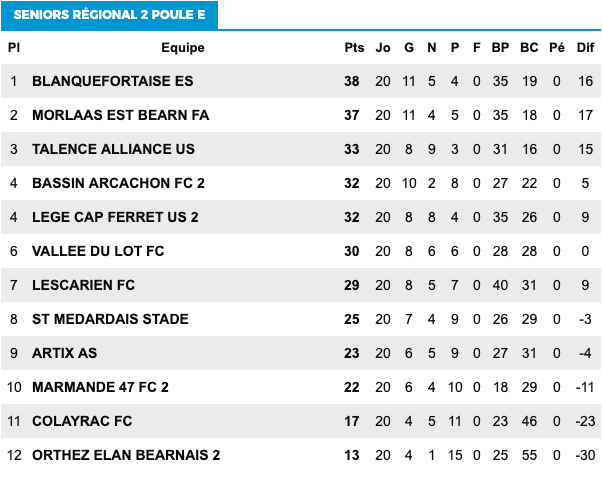Viewport: 603px width, 480px height.
Task: Open Bassin Arcachon FC 2 team
Action: pos(118,183)
